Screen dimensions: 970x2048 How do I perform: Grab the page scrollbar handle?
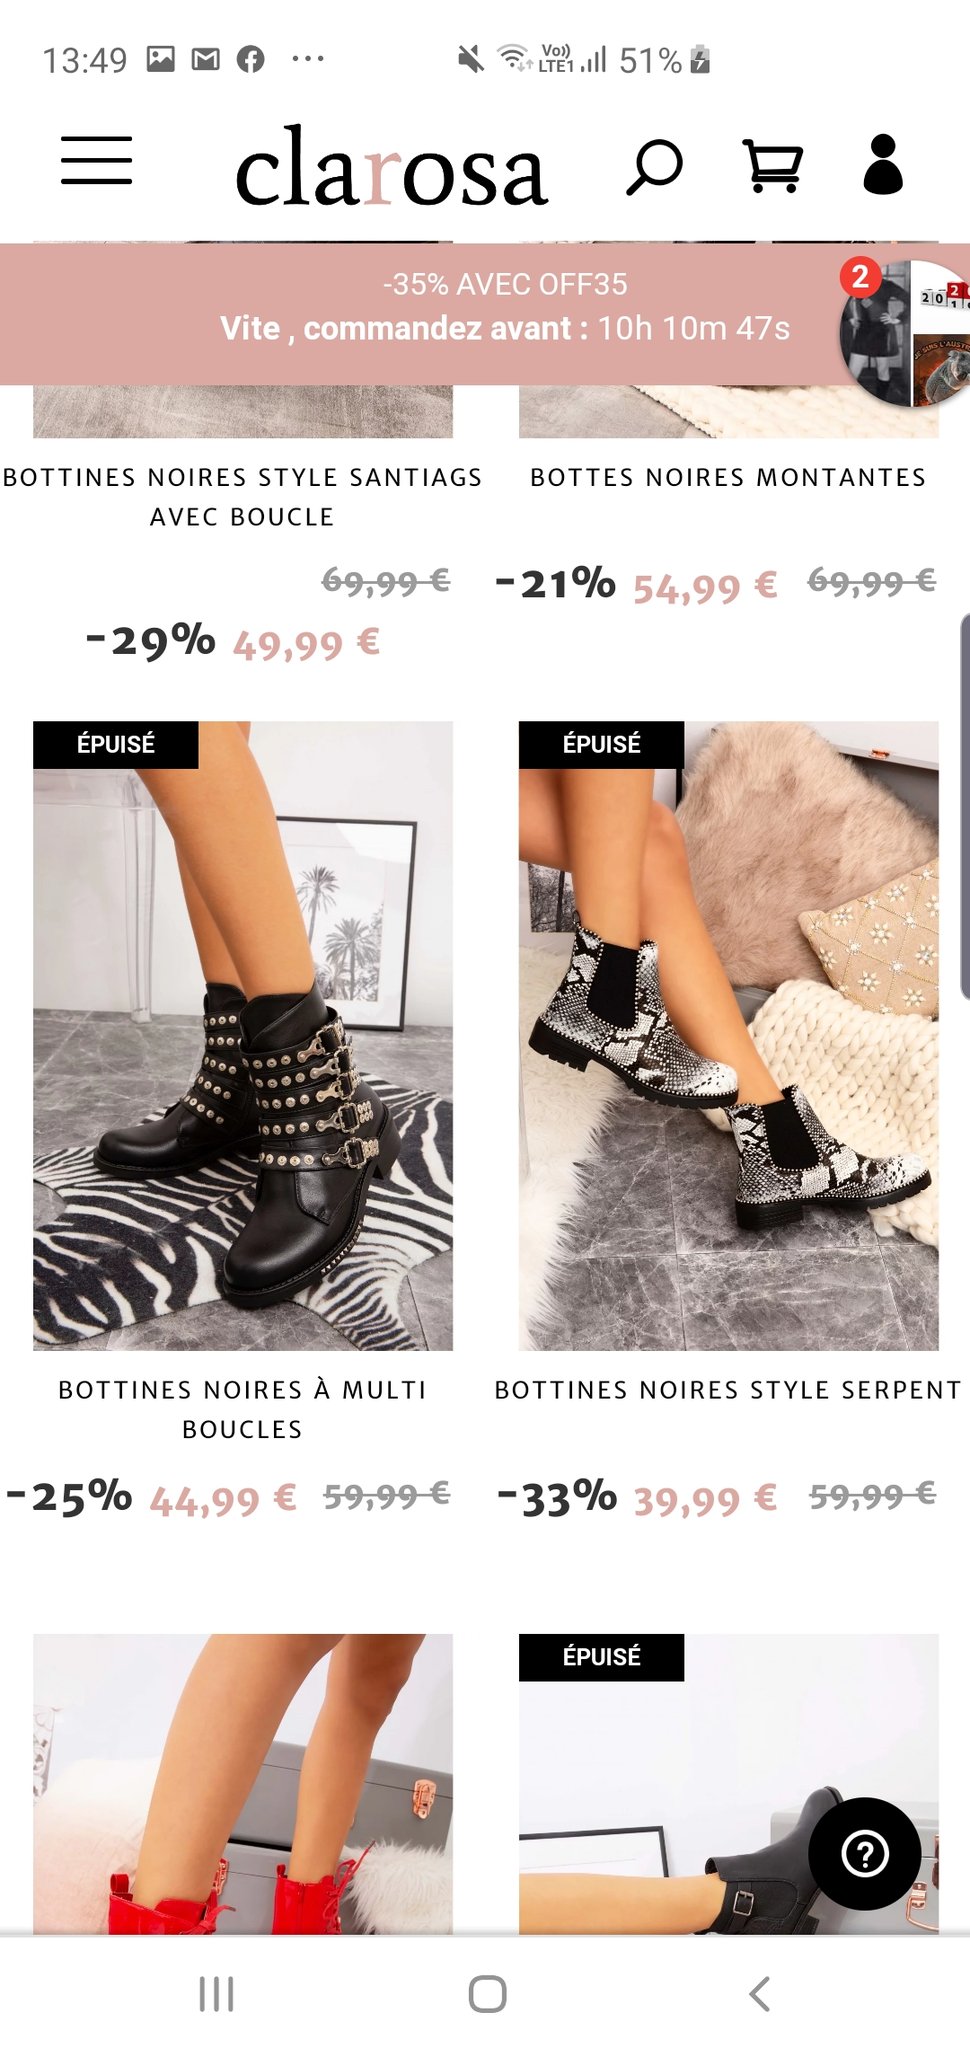coord(965,806)
